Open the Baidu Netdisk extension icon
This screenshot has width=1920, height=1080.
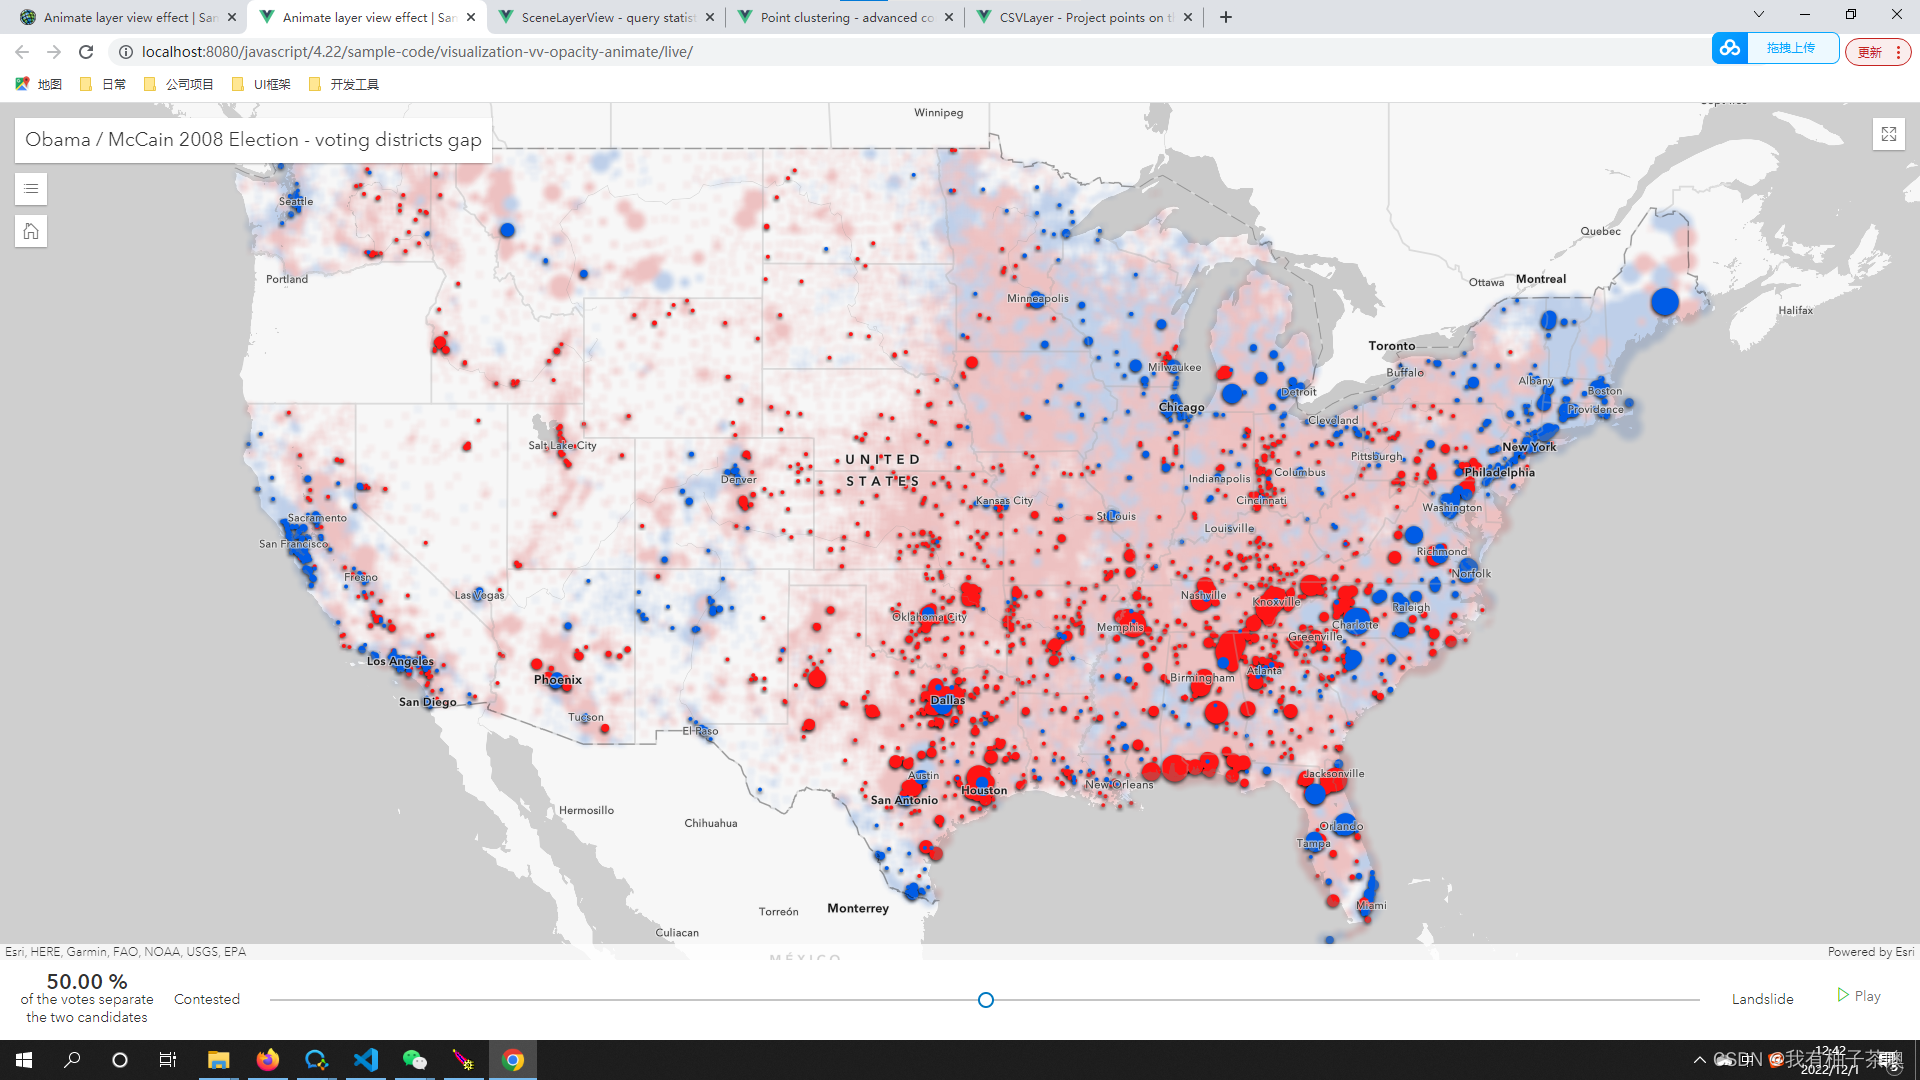(1729, 47)
